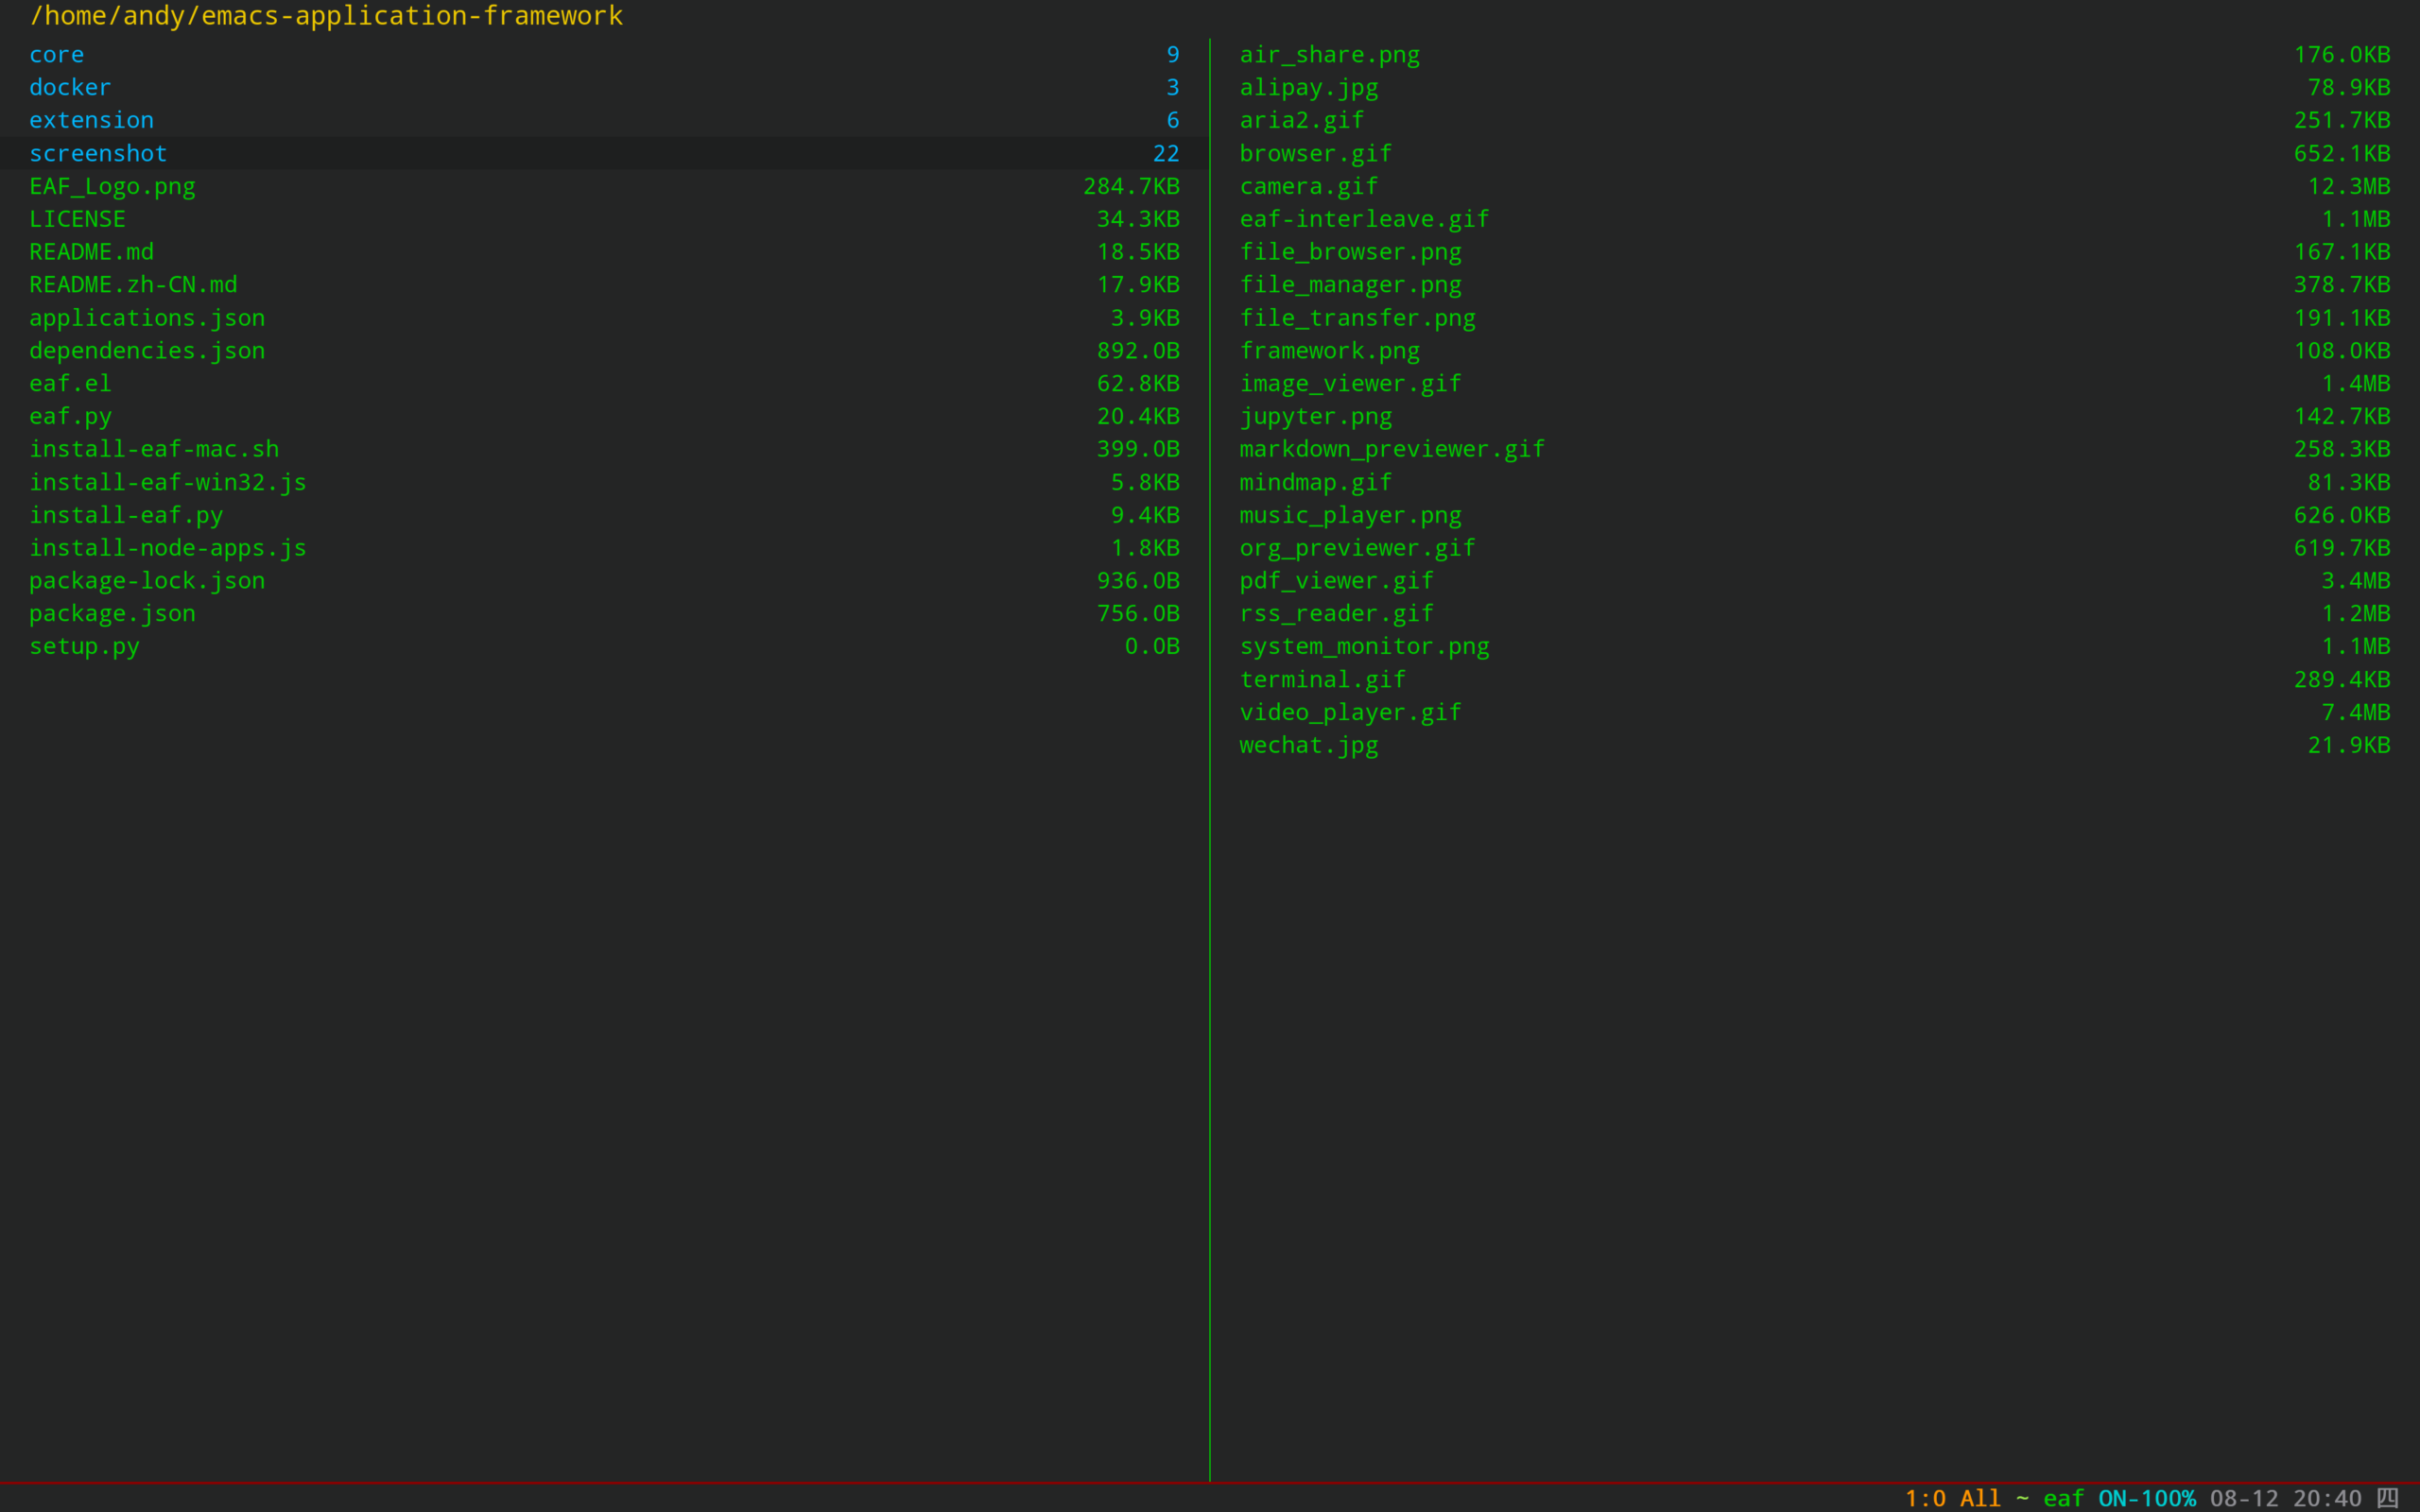Screen dimensions: 2420x1512
Task: Click the directory path header
Action: coord(326,16)
